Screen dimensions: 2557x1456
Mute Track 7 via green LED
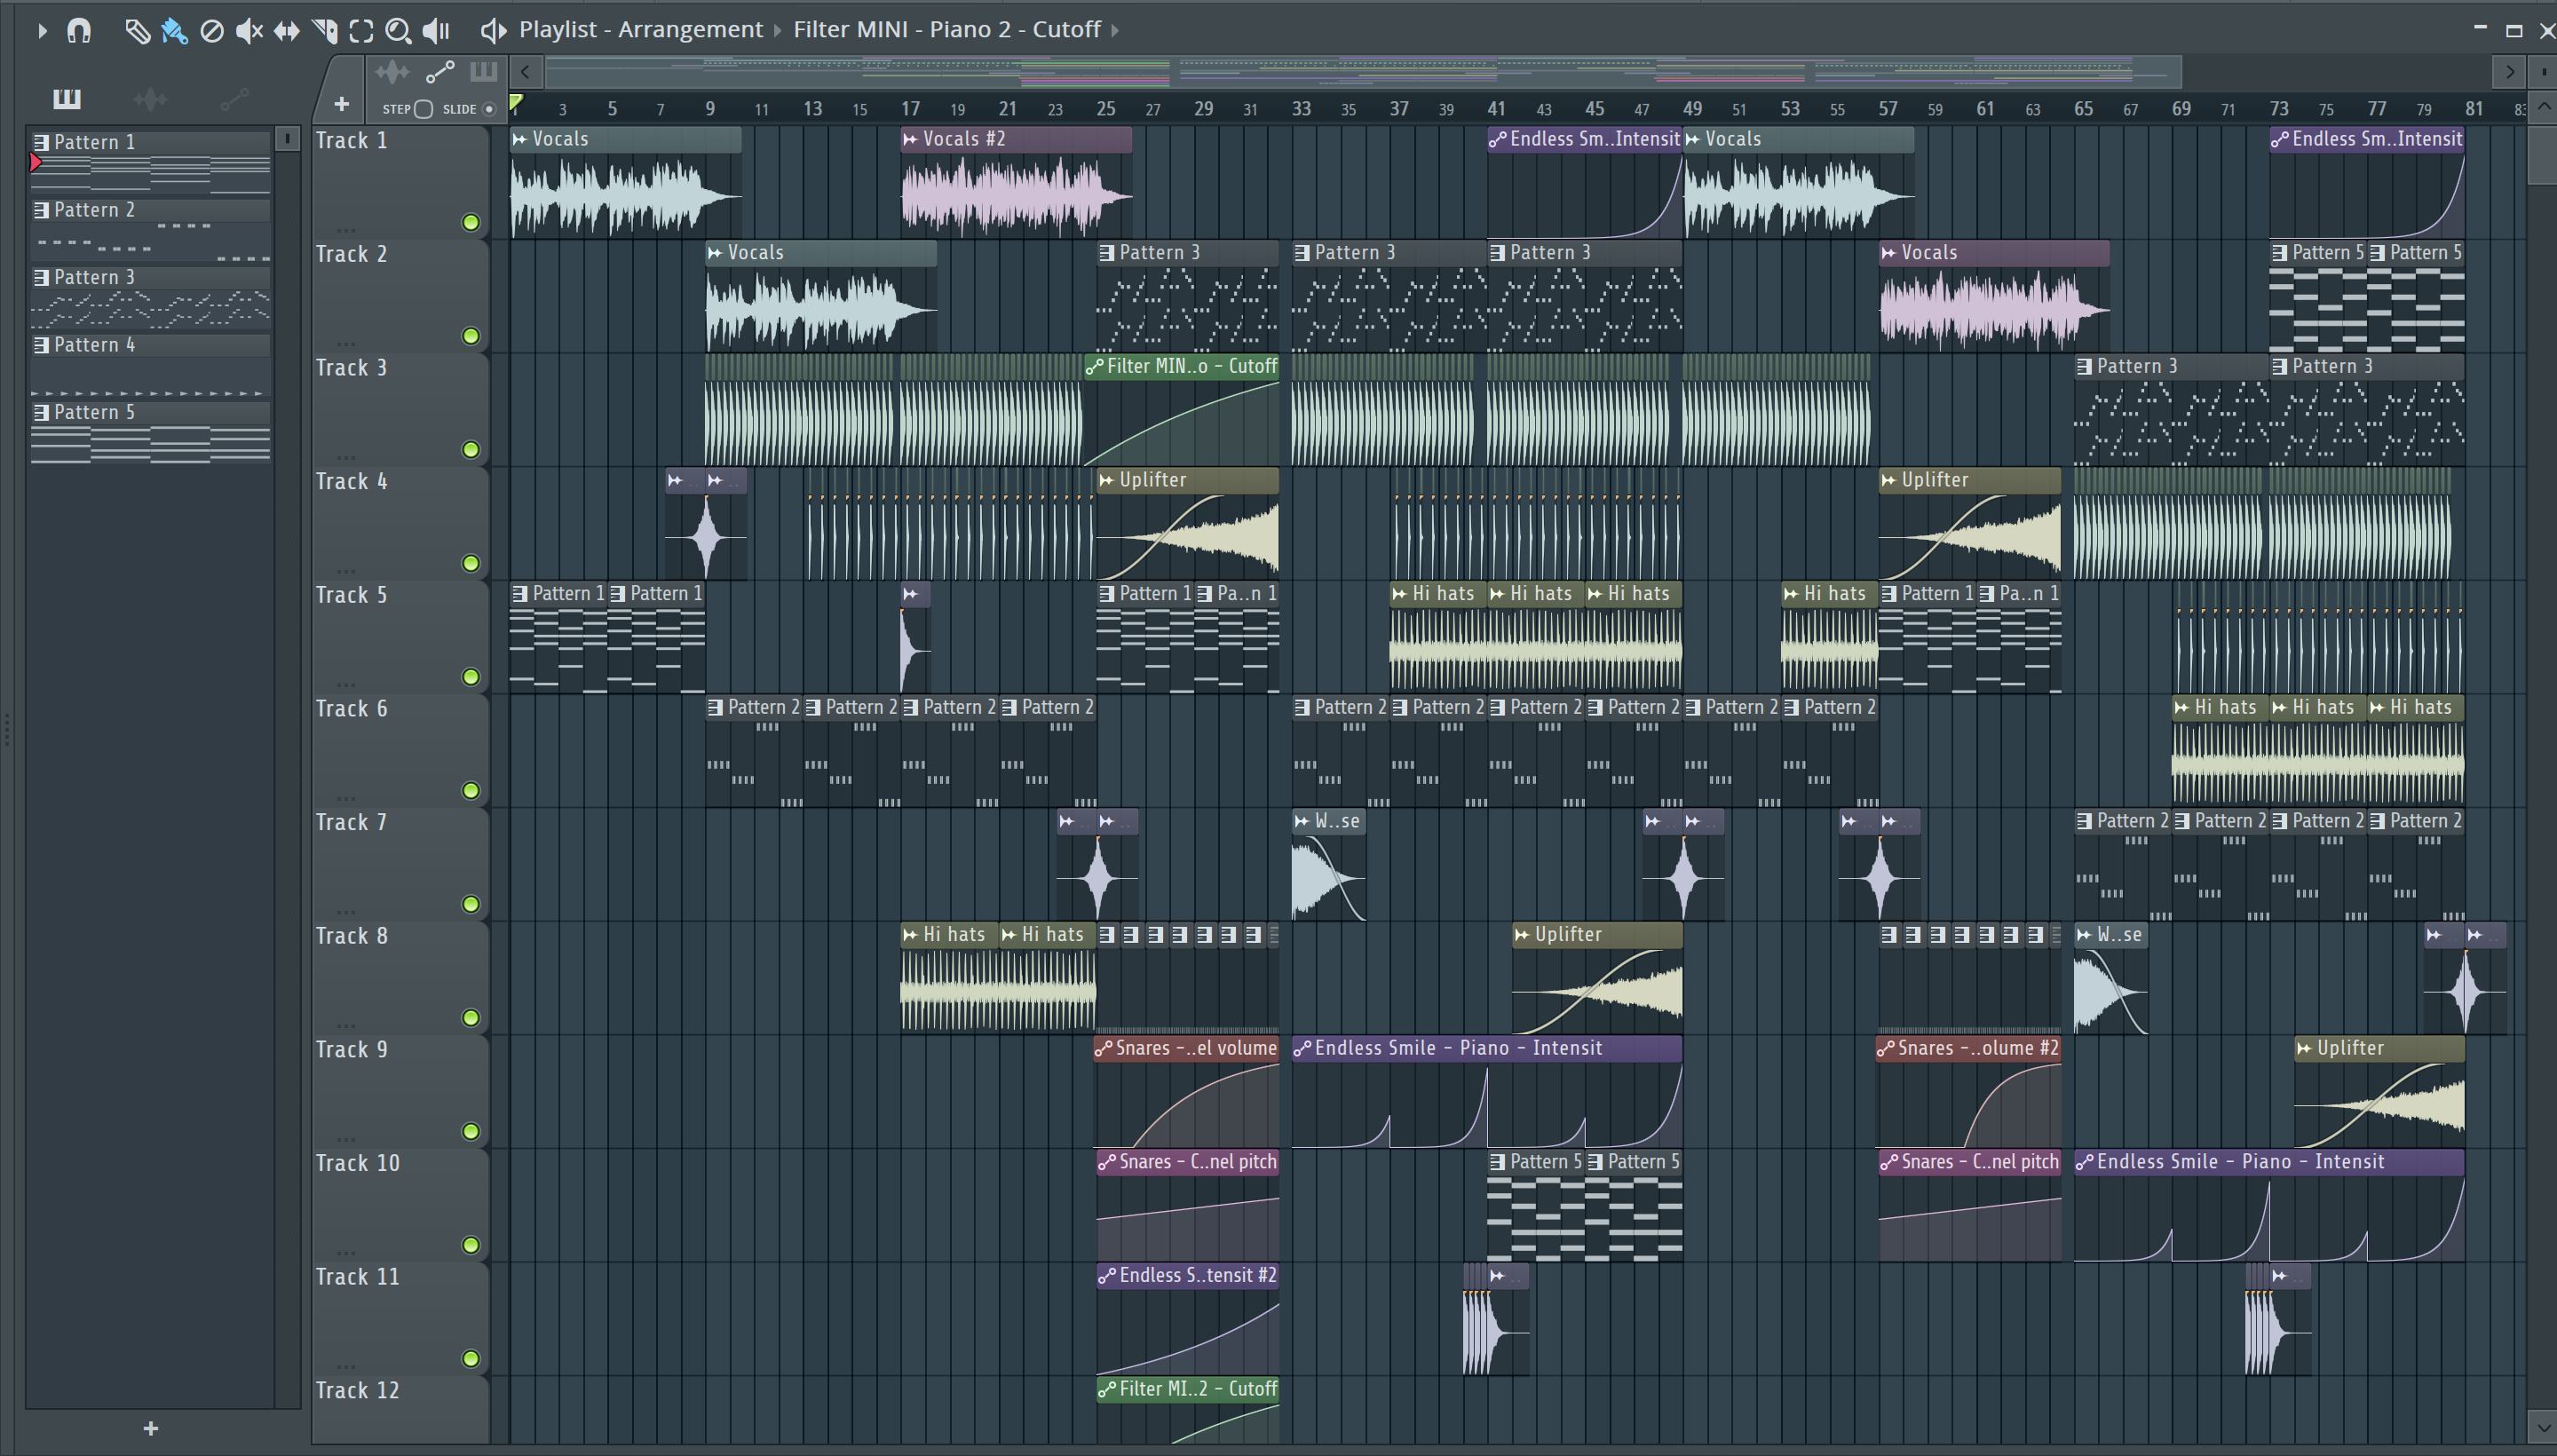pos(471,904)
